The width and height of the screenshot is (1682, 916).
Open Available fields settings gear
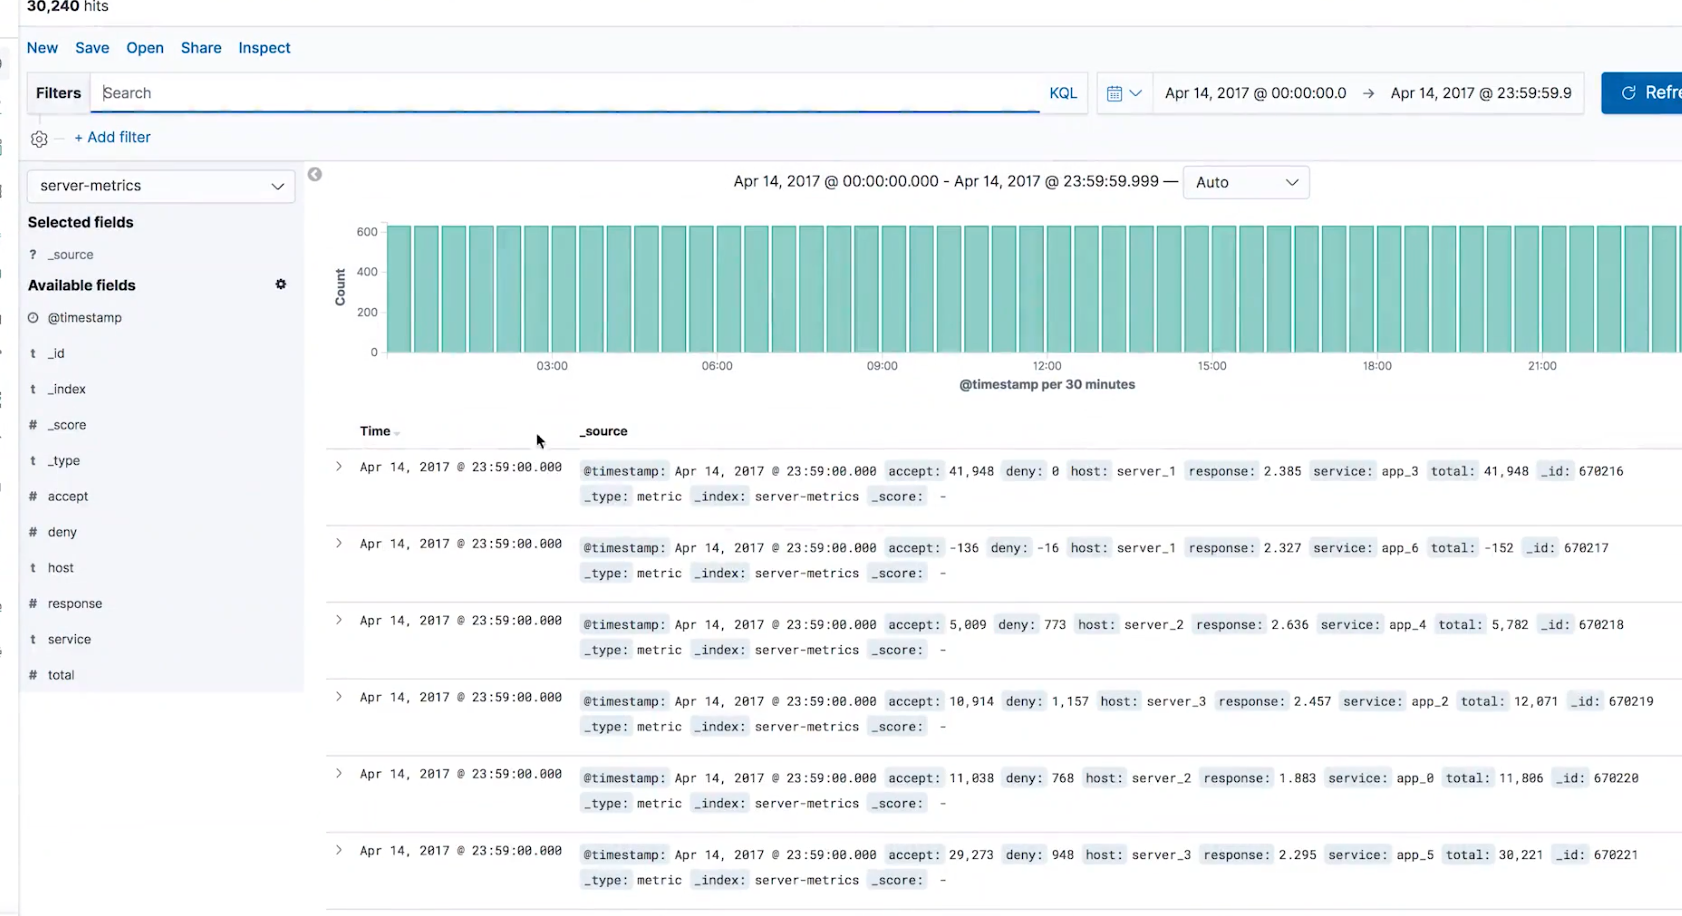[281, 284]
